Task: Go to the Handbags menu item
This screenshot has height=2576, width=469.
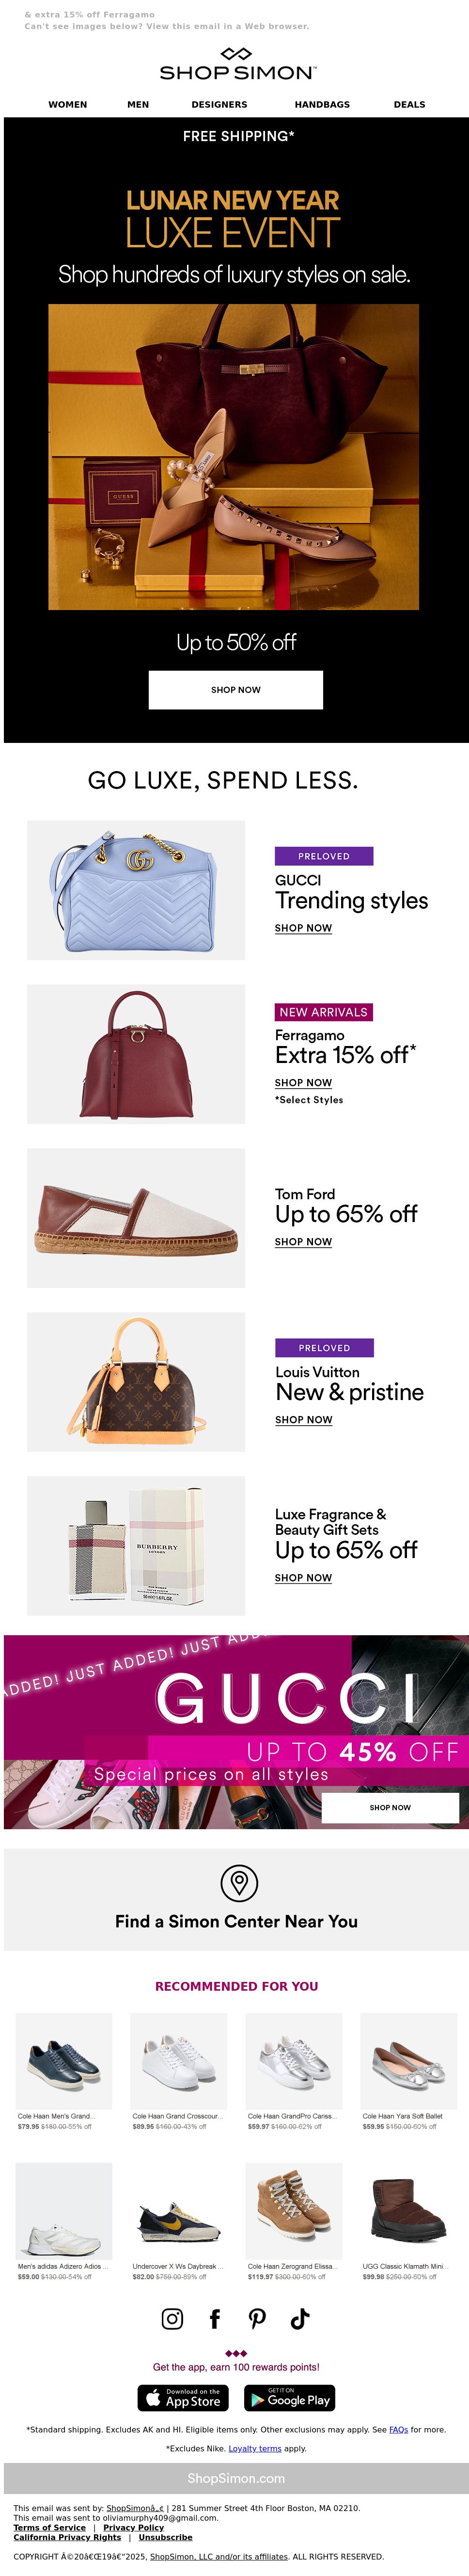Action: click(322, 104)
